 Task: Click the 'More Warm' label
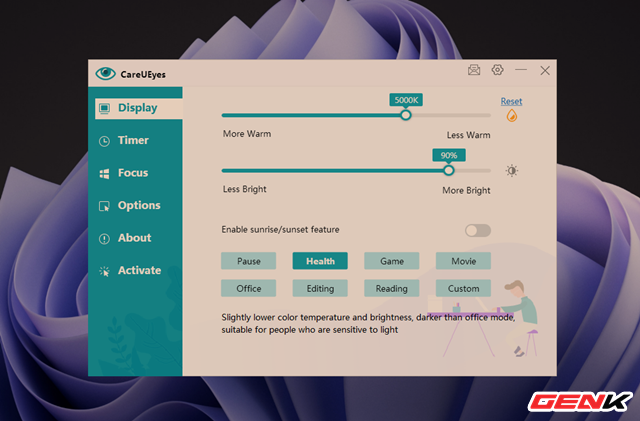tap(247, 134)
